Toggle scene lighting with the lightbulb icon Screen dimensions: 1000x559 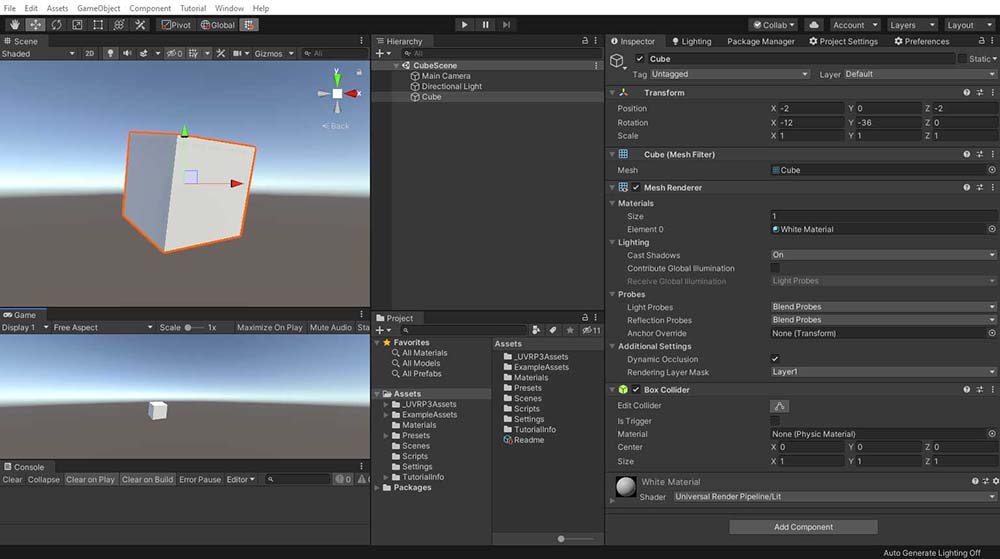[110, 53]
